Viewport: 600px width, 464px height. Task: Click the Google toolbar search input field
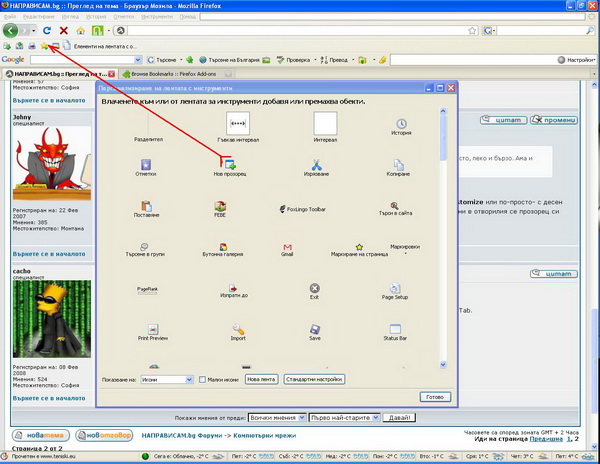[82, 60]
